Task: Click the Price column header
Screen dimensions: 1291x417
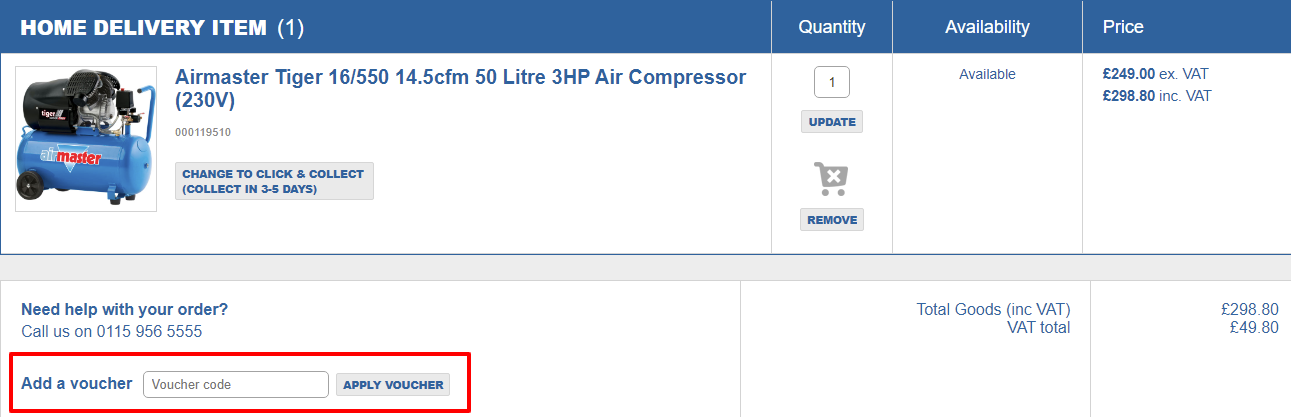Action: point(1123,27)
